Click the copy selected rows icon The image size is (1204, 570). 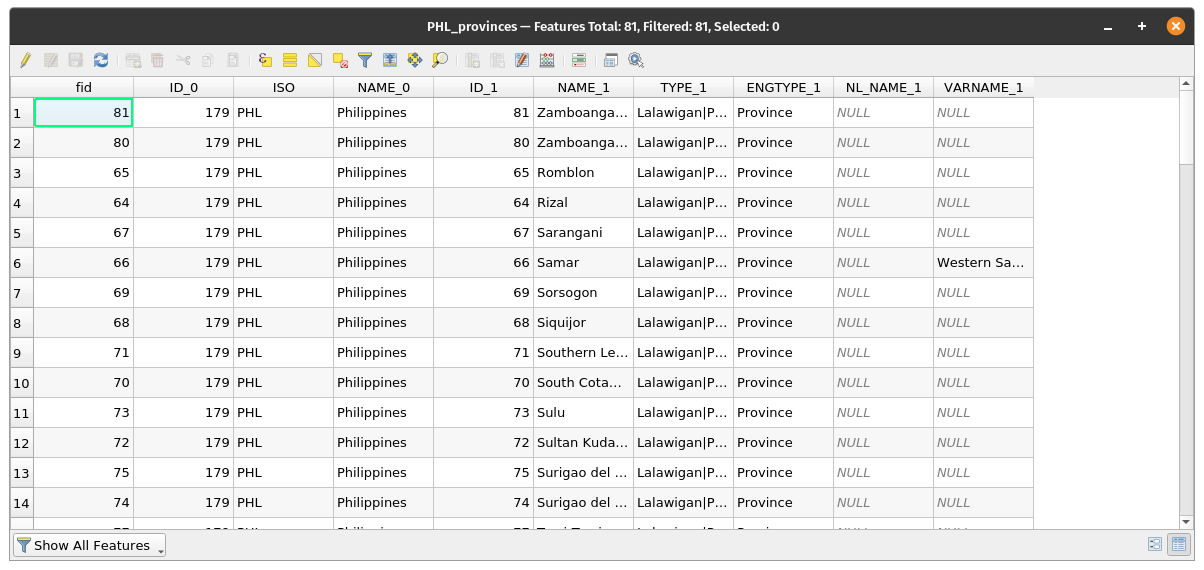coord(208,60)
